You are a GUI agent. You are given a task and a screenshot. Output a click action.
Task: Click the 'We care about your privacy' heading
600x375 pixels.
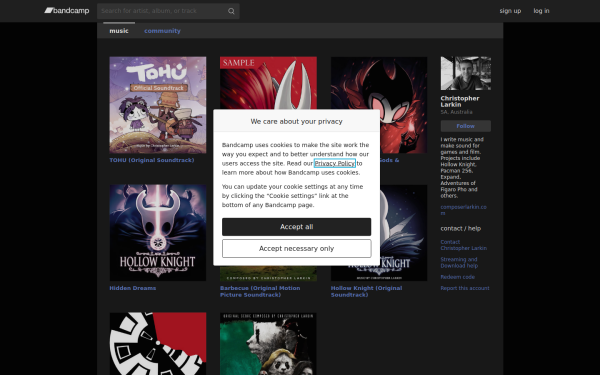coord(297,121)
